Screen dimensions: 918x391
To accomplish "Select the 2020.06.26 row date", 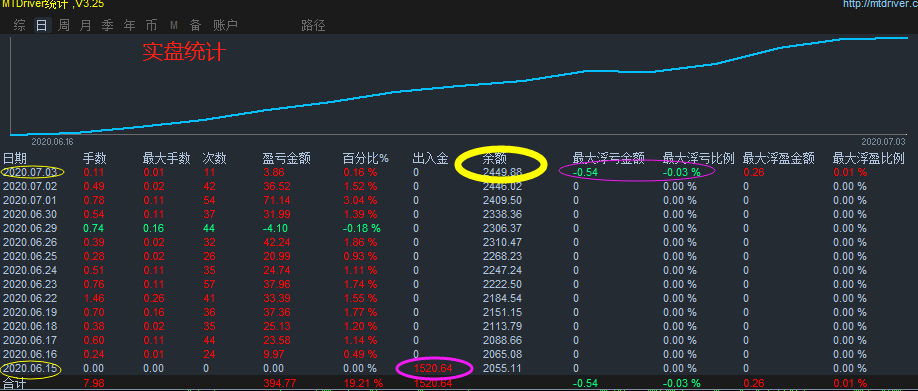I will [30, 242].
